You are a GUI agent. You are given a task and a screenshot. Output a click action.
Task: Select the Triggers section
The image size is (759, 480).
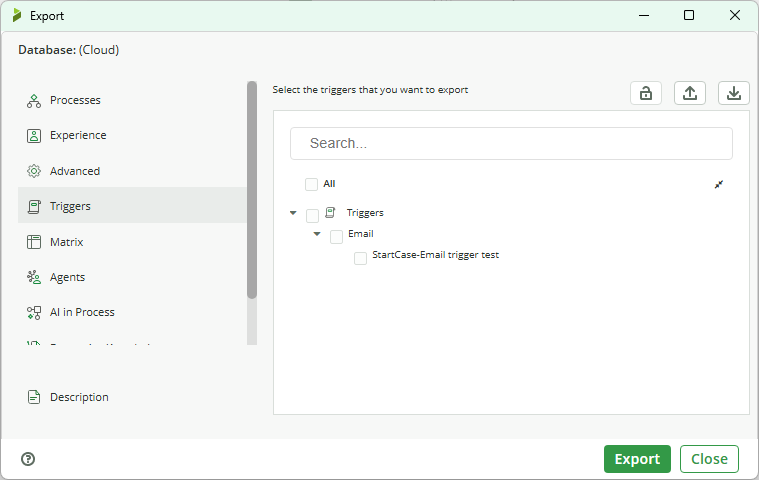(132, 206)
